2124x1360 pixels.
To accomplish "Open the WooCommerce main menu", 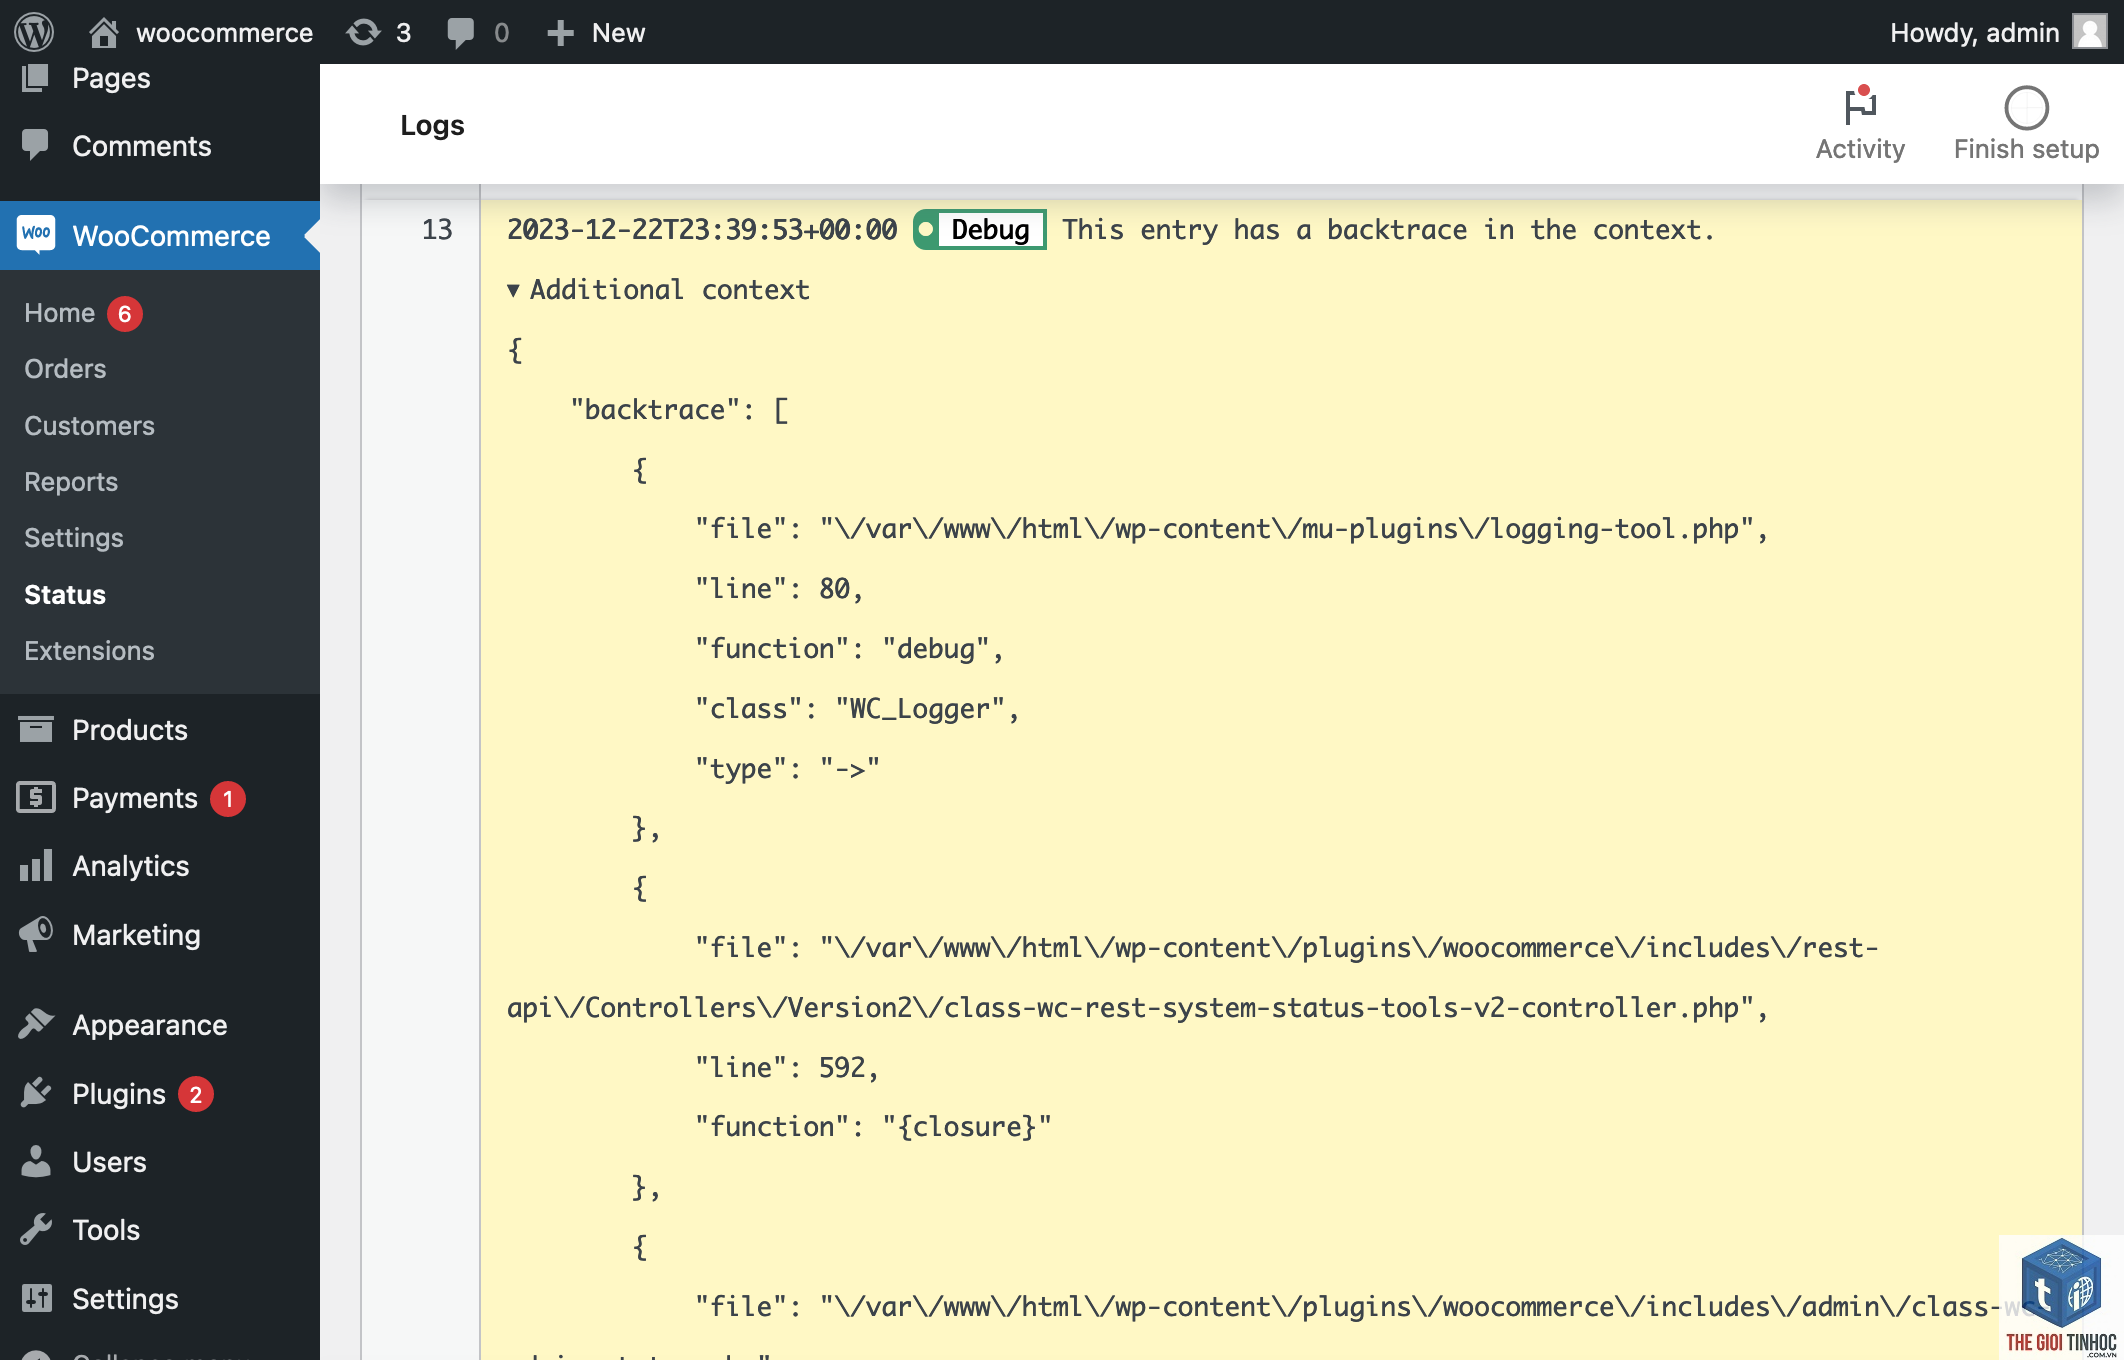I will click(171, 236).
